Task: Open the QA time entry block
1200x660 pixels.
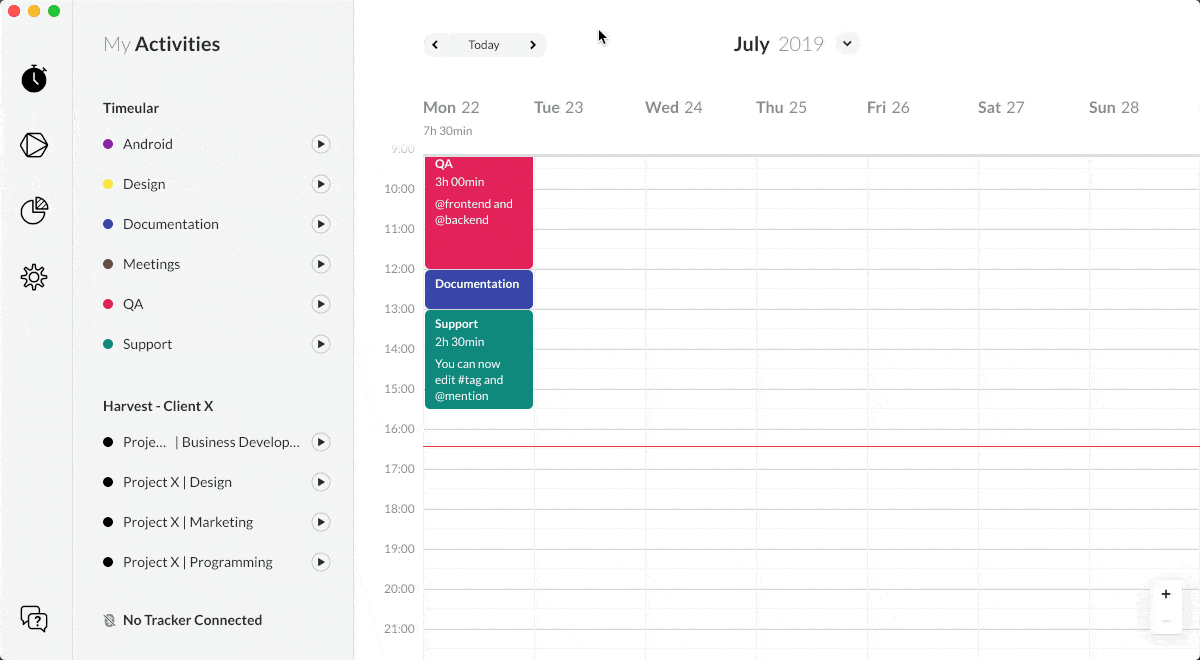Action: [478, 212]
